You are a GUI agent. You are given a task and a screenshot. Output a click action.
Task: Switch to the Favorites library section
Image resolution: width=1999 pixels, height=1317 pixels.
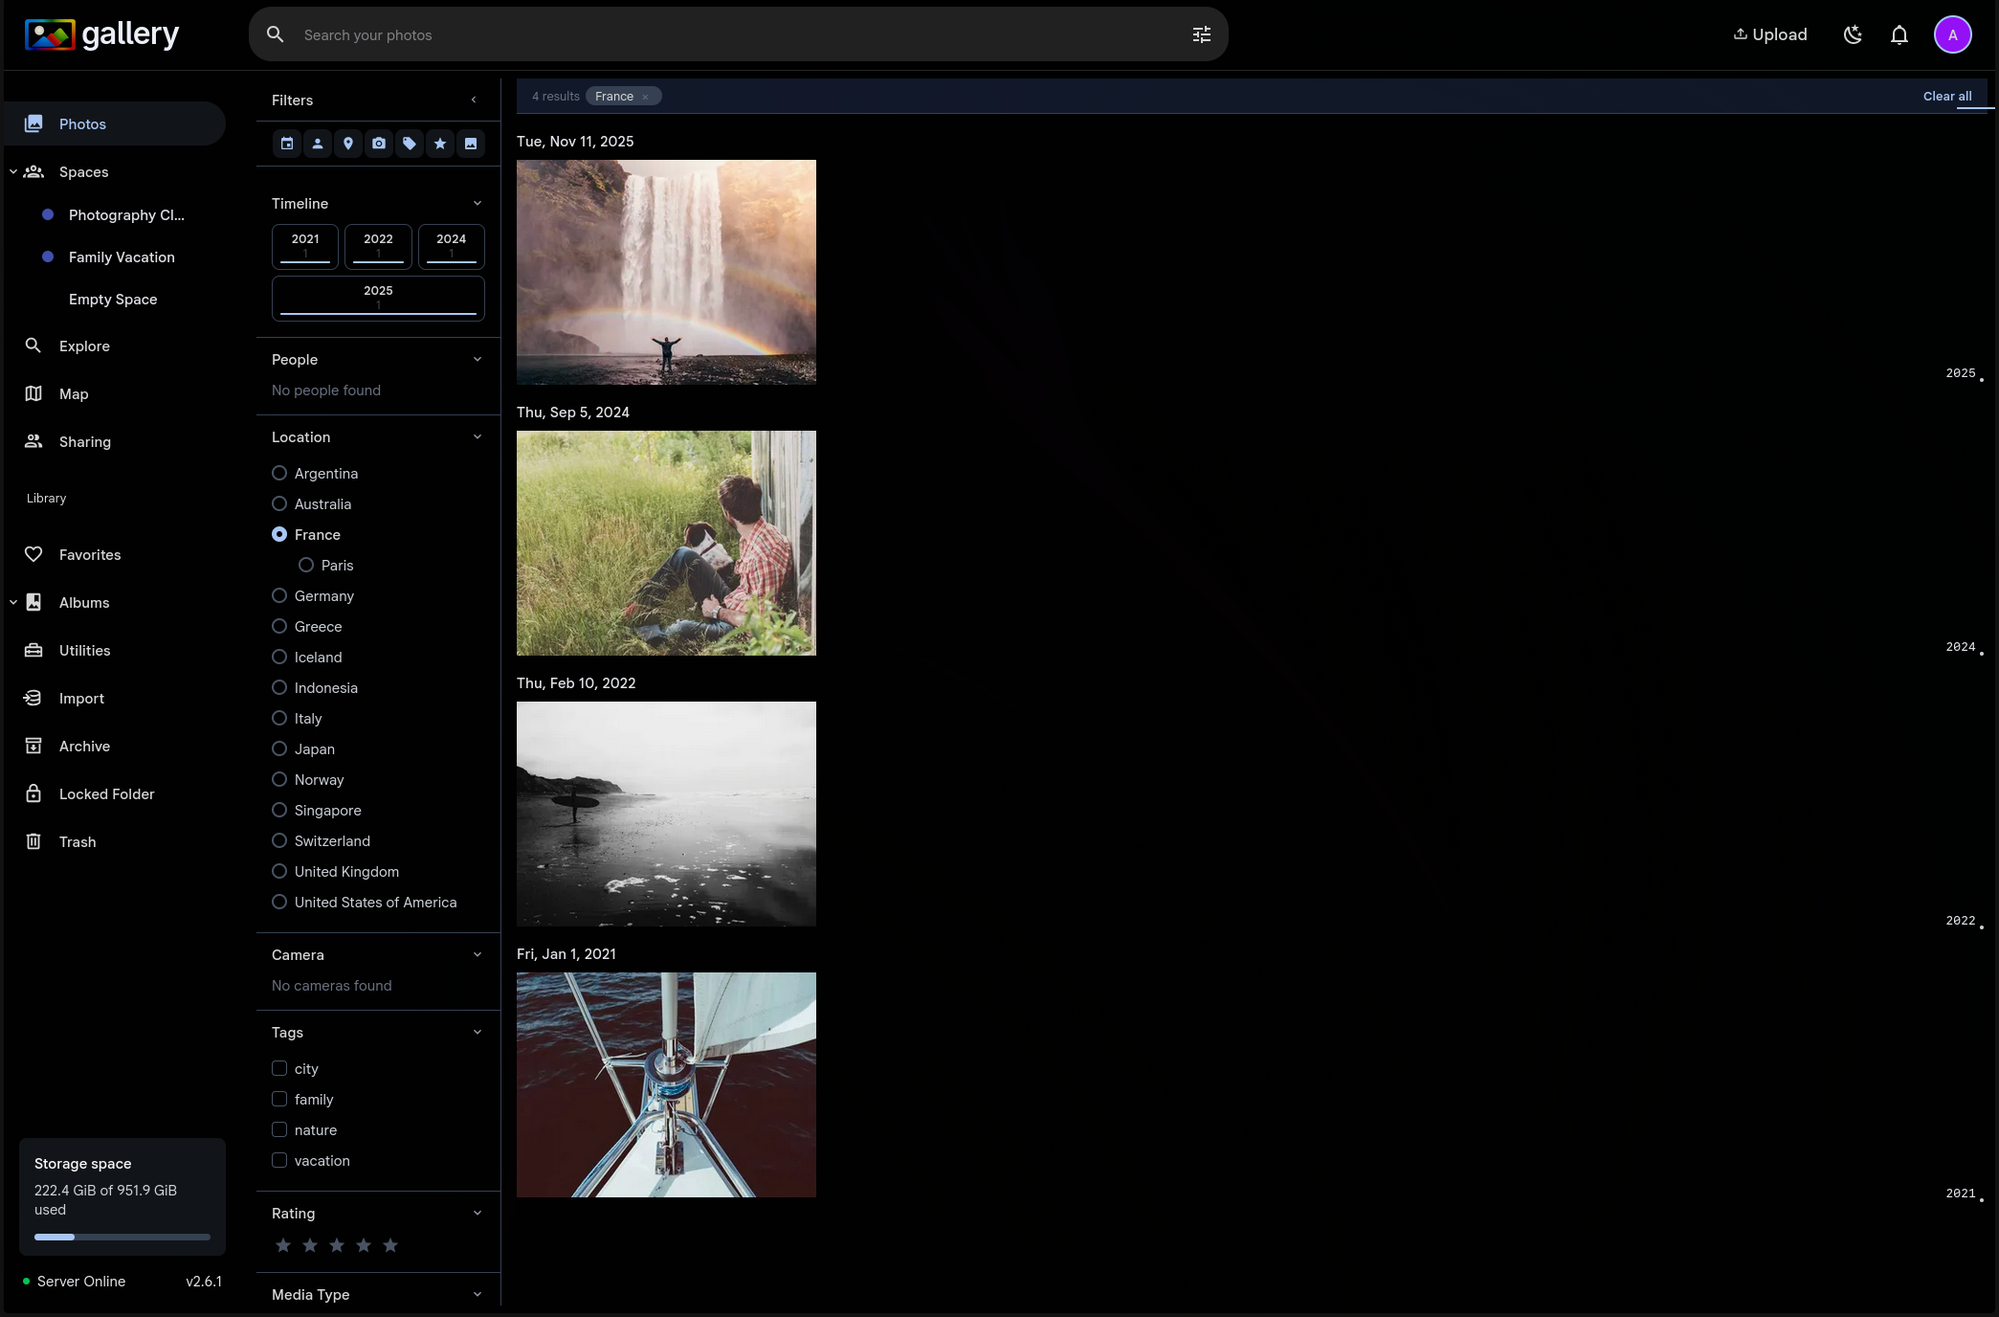88,554
